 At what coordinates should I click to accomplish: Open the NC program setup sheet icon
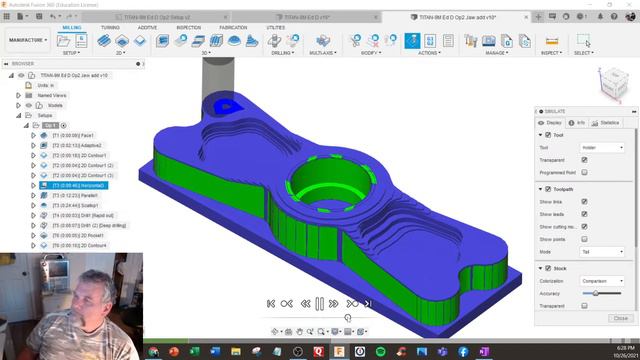coord(81,40)
